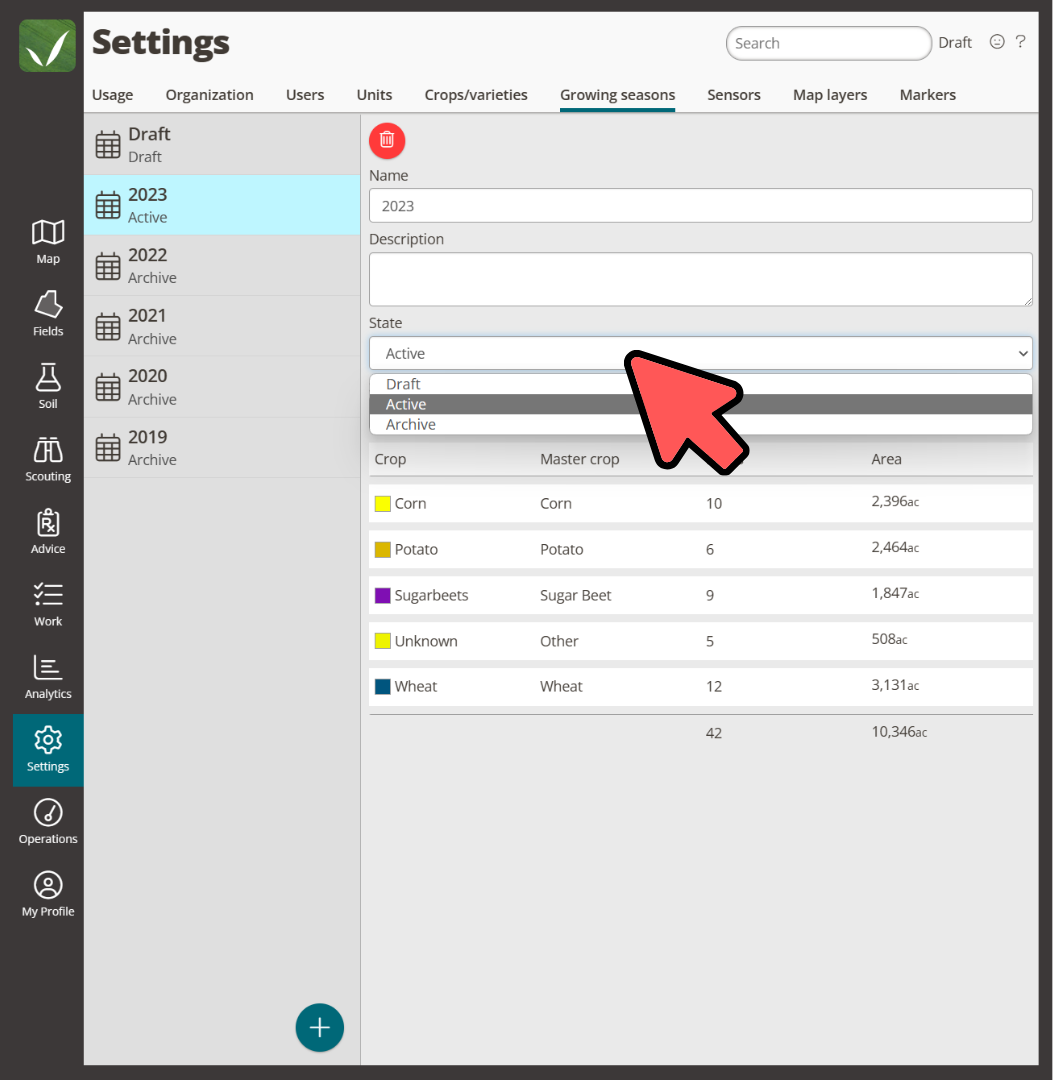Open My Profile in sidebar

point(48,895)
